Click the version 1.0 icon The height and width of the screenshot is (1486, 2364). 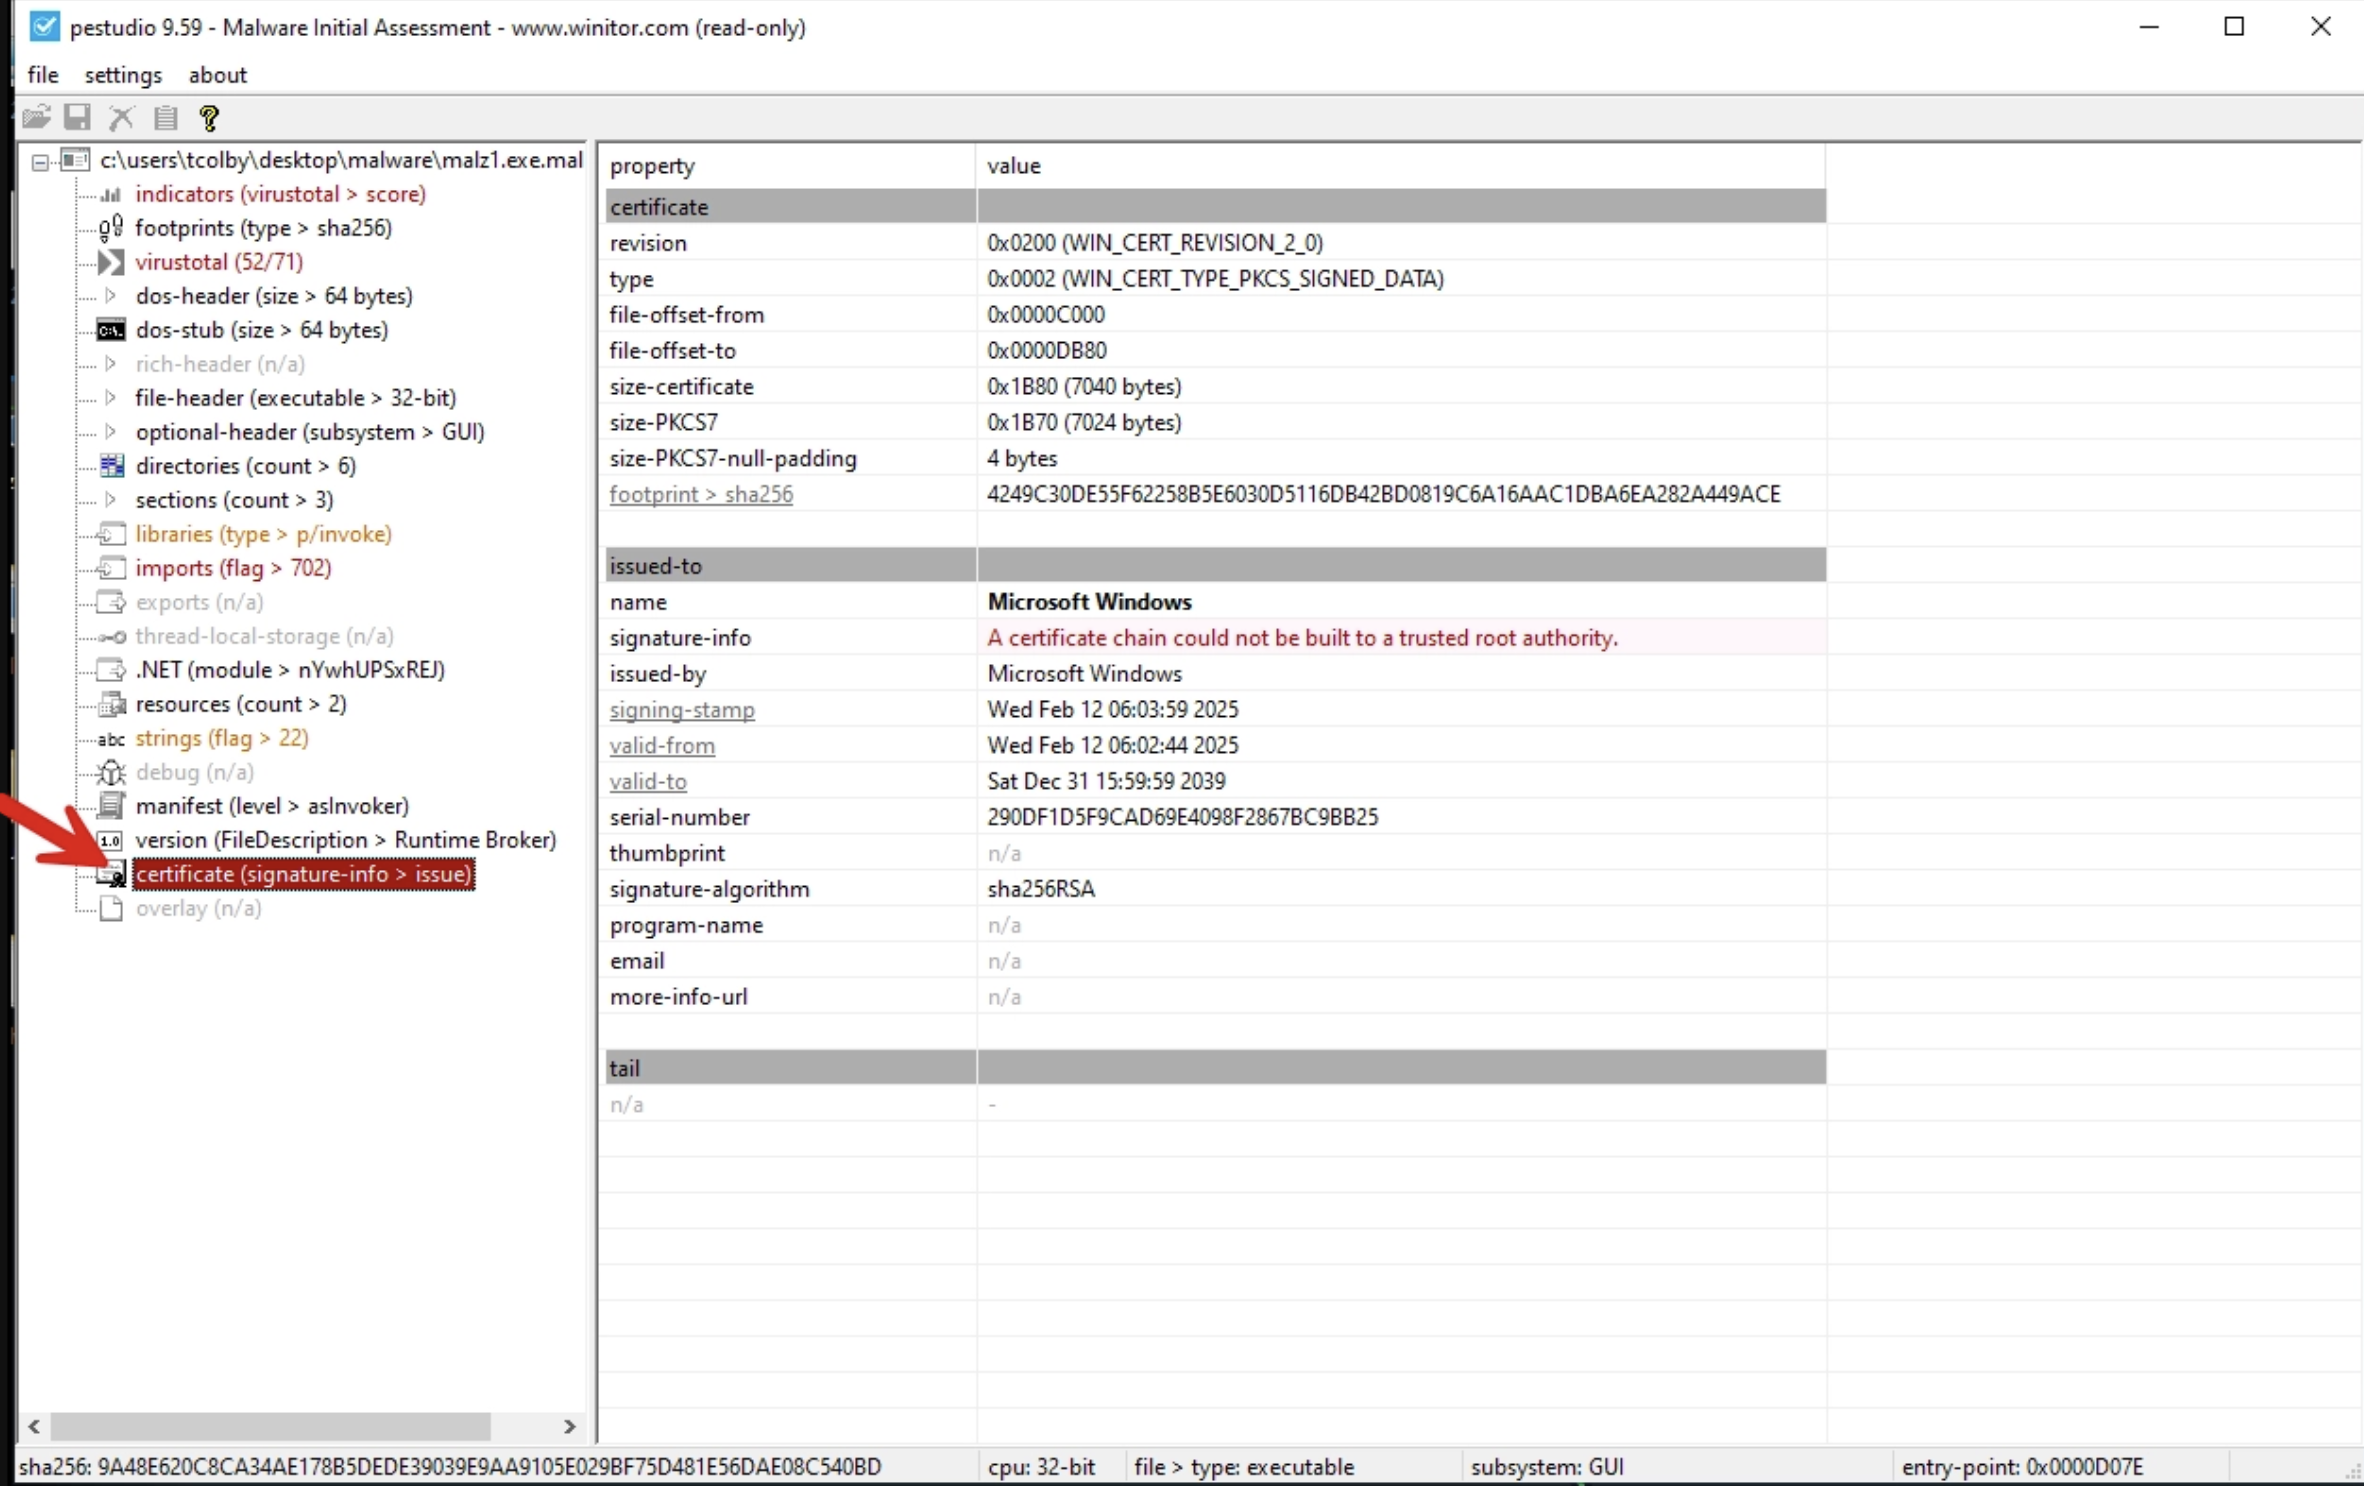111,840
